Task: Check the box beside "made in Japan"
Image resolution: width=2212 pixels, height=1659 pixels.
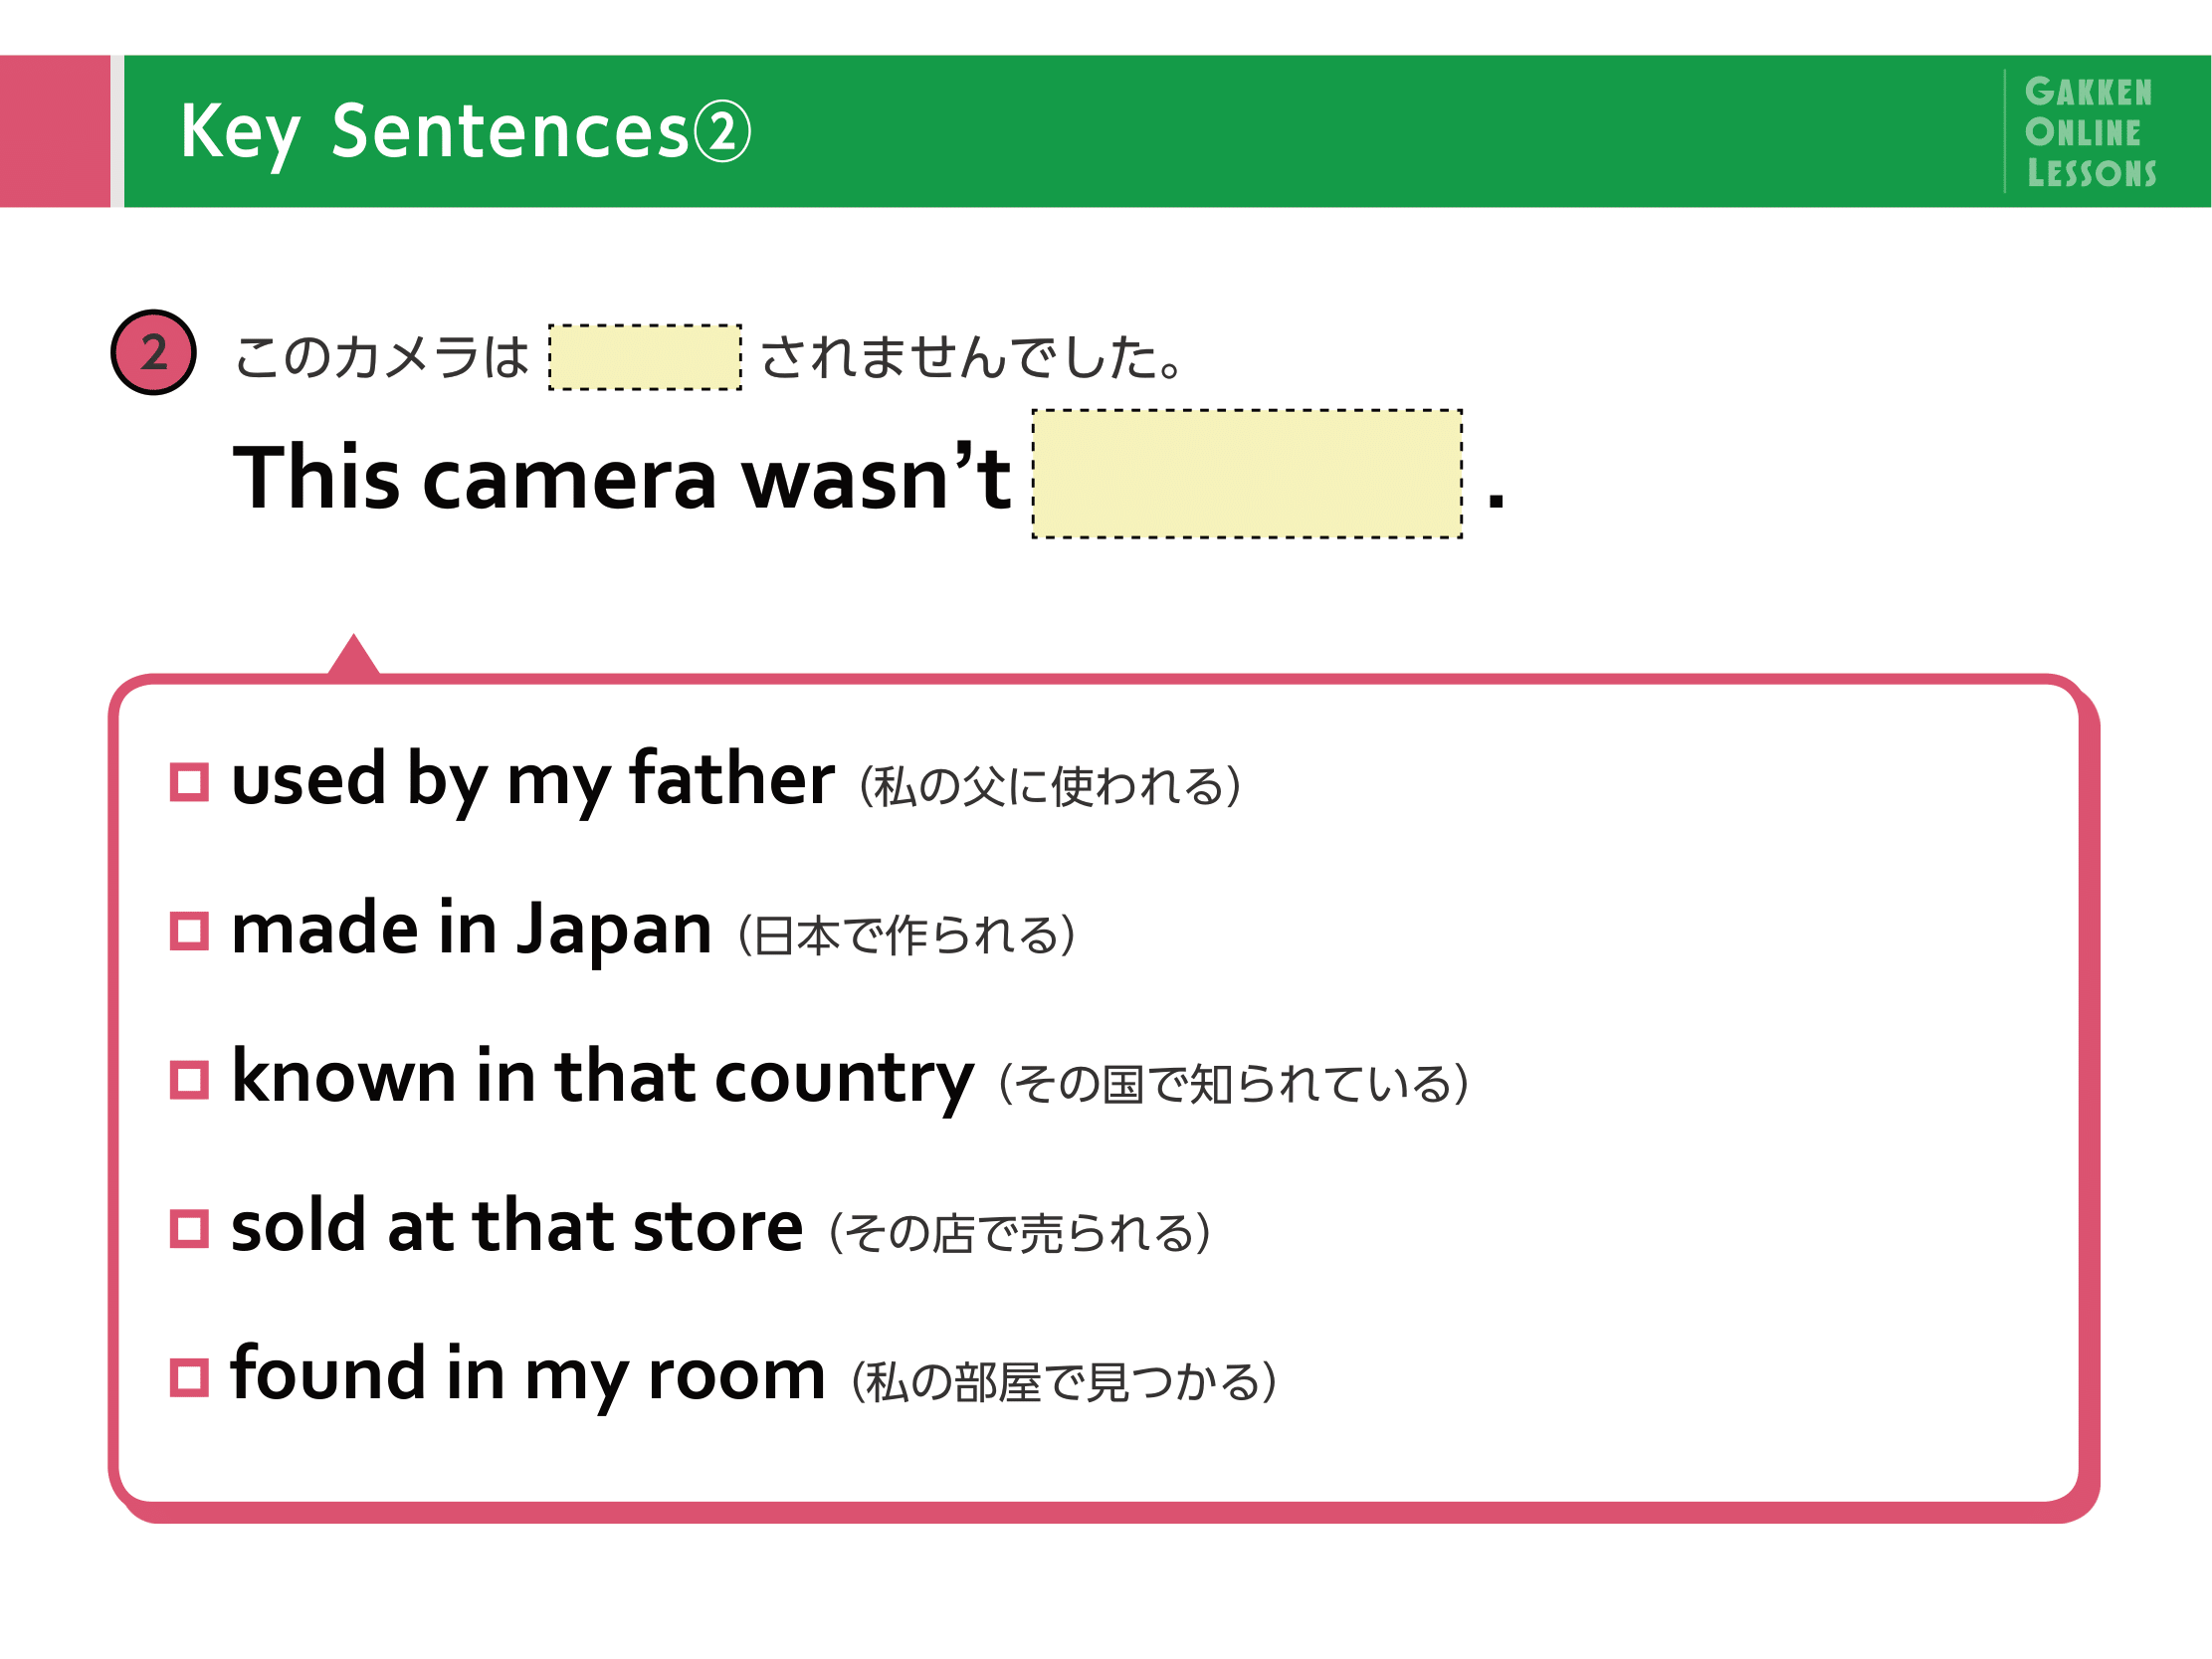Action: coord(189,931)
